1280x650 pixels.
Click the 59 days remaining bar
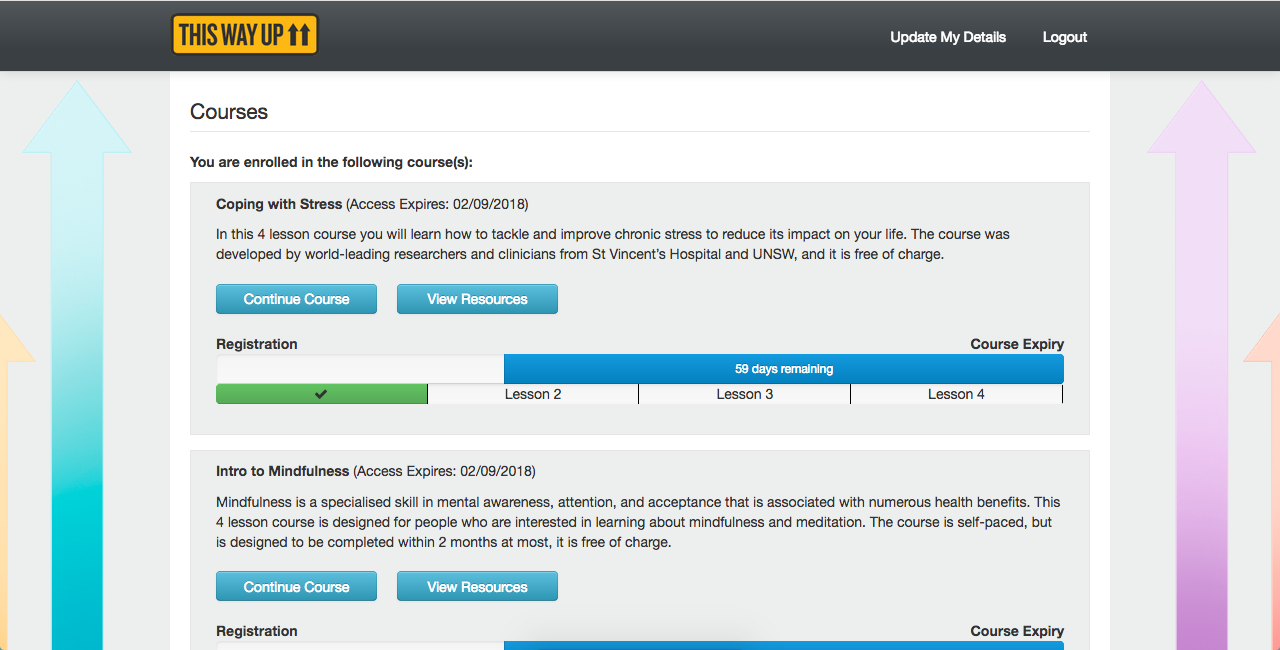[783, 369]
